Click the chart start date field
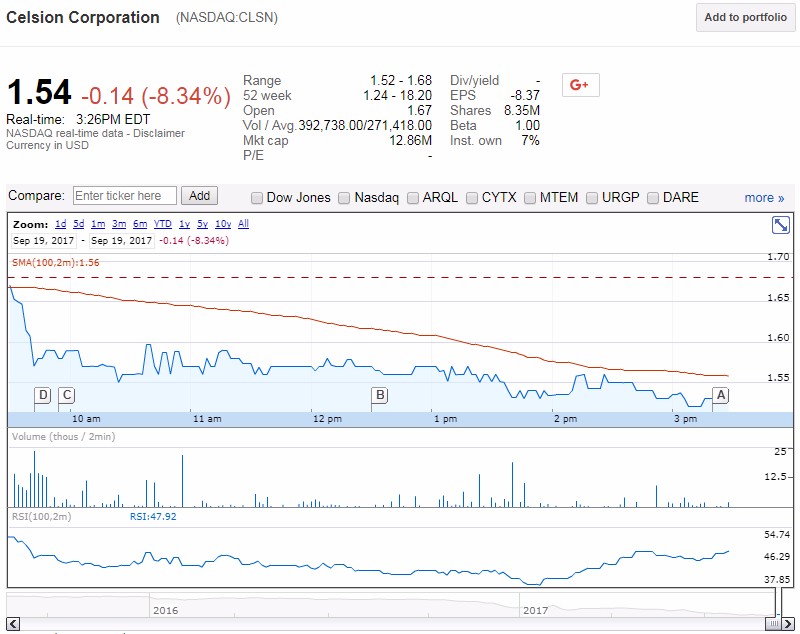The height and width of the screenshot is (634, 800). (43, 241)
